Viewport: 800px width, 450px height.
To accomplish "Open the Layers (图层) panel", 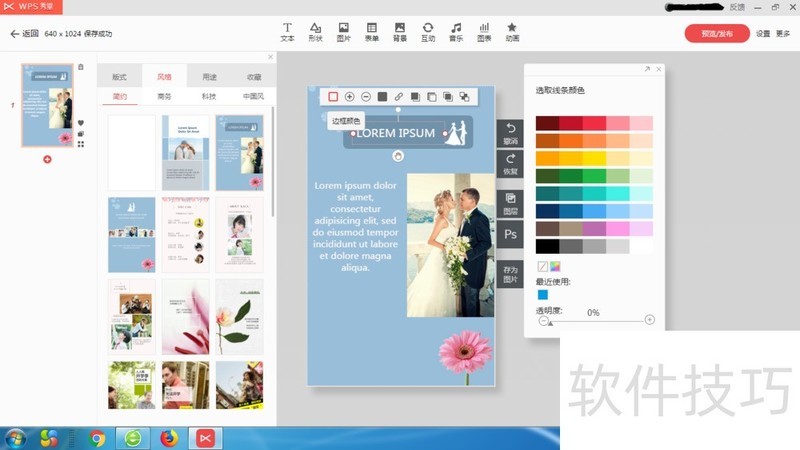I will click(510, 204).
